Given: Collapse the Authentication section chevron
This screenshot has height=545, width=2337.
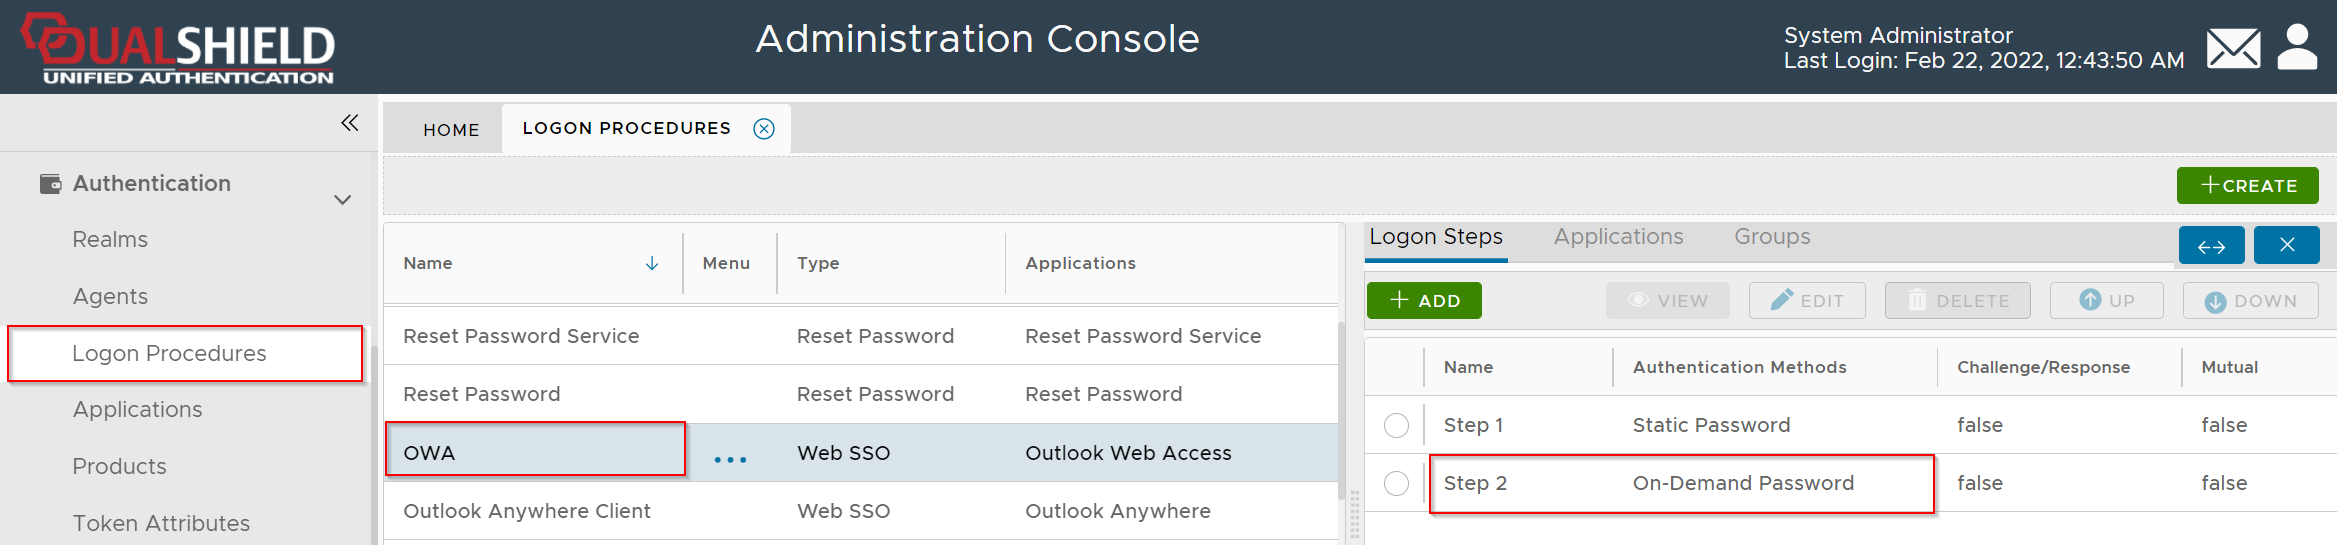Looking at the screenshot, I should pyautogui.click(x=342, y=200).
